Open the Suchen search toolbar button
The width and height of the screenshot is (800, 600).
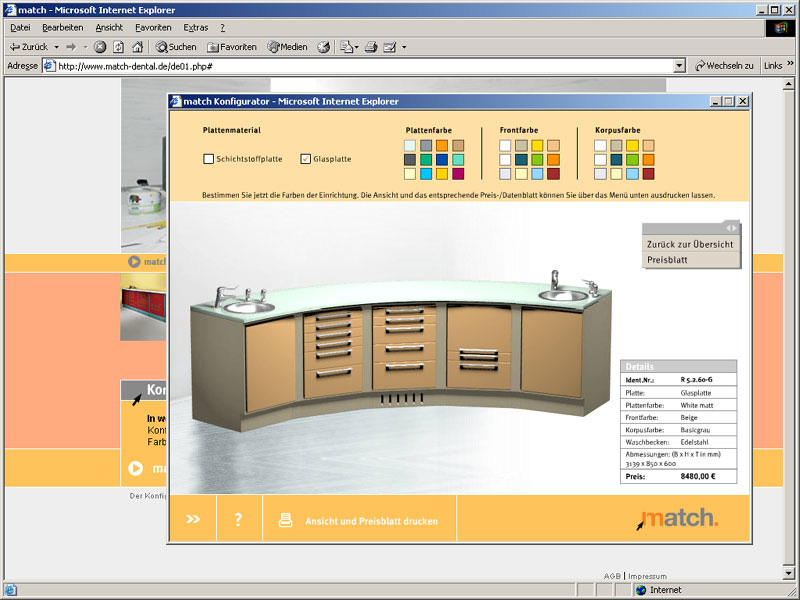click(x=176, y=47)
